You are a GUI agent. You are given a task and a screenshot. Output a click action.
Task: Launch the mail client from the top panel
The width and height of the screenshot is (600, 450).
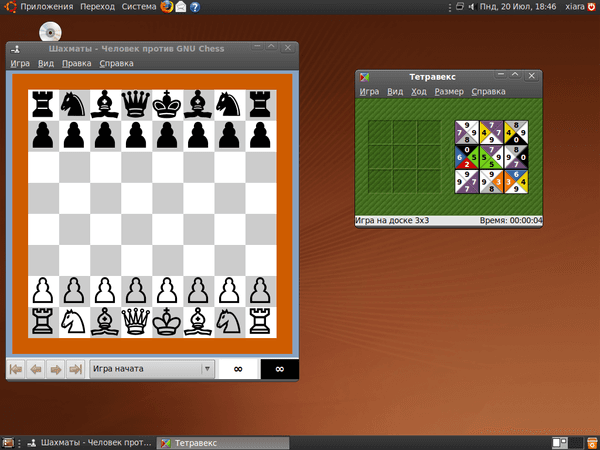tap(181, 7)
